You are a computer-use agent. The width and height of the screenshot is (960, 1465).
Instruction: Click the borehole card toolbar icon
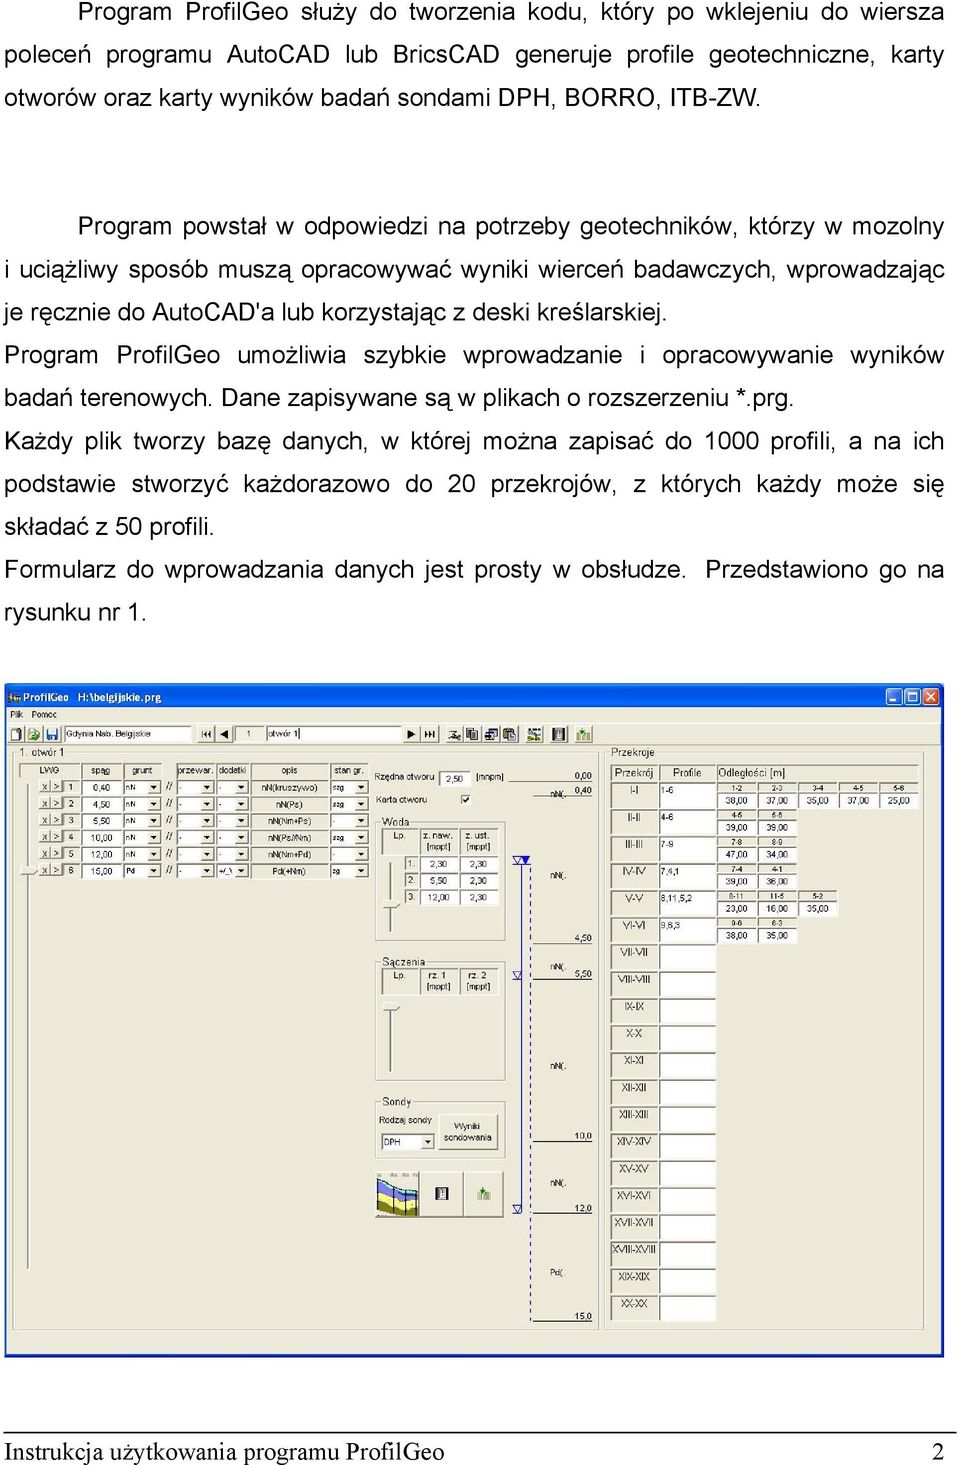coord(558,734)
